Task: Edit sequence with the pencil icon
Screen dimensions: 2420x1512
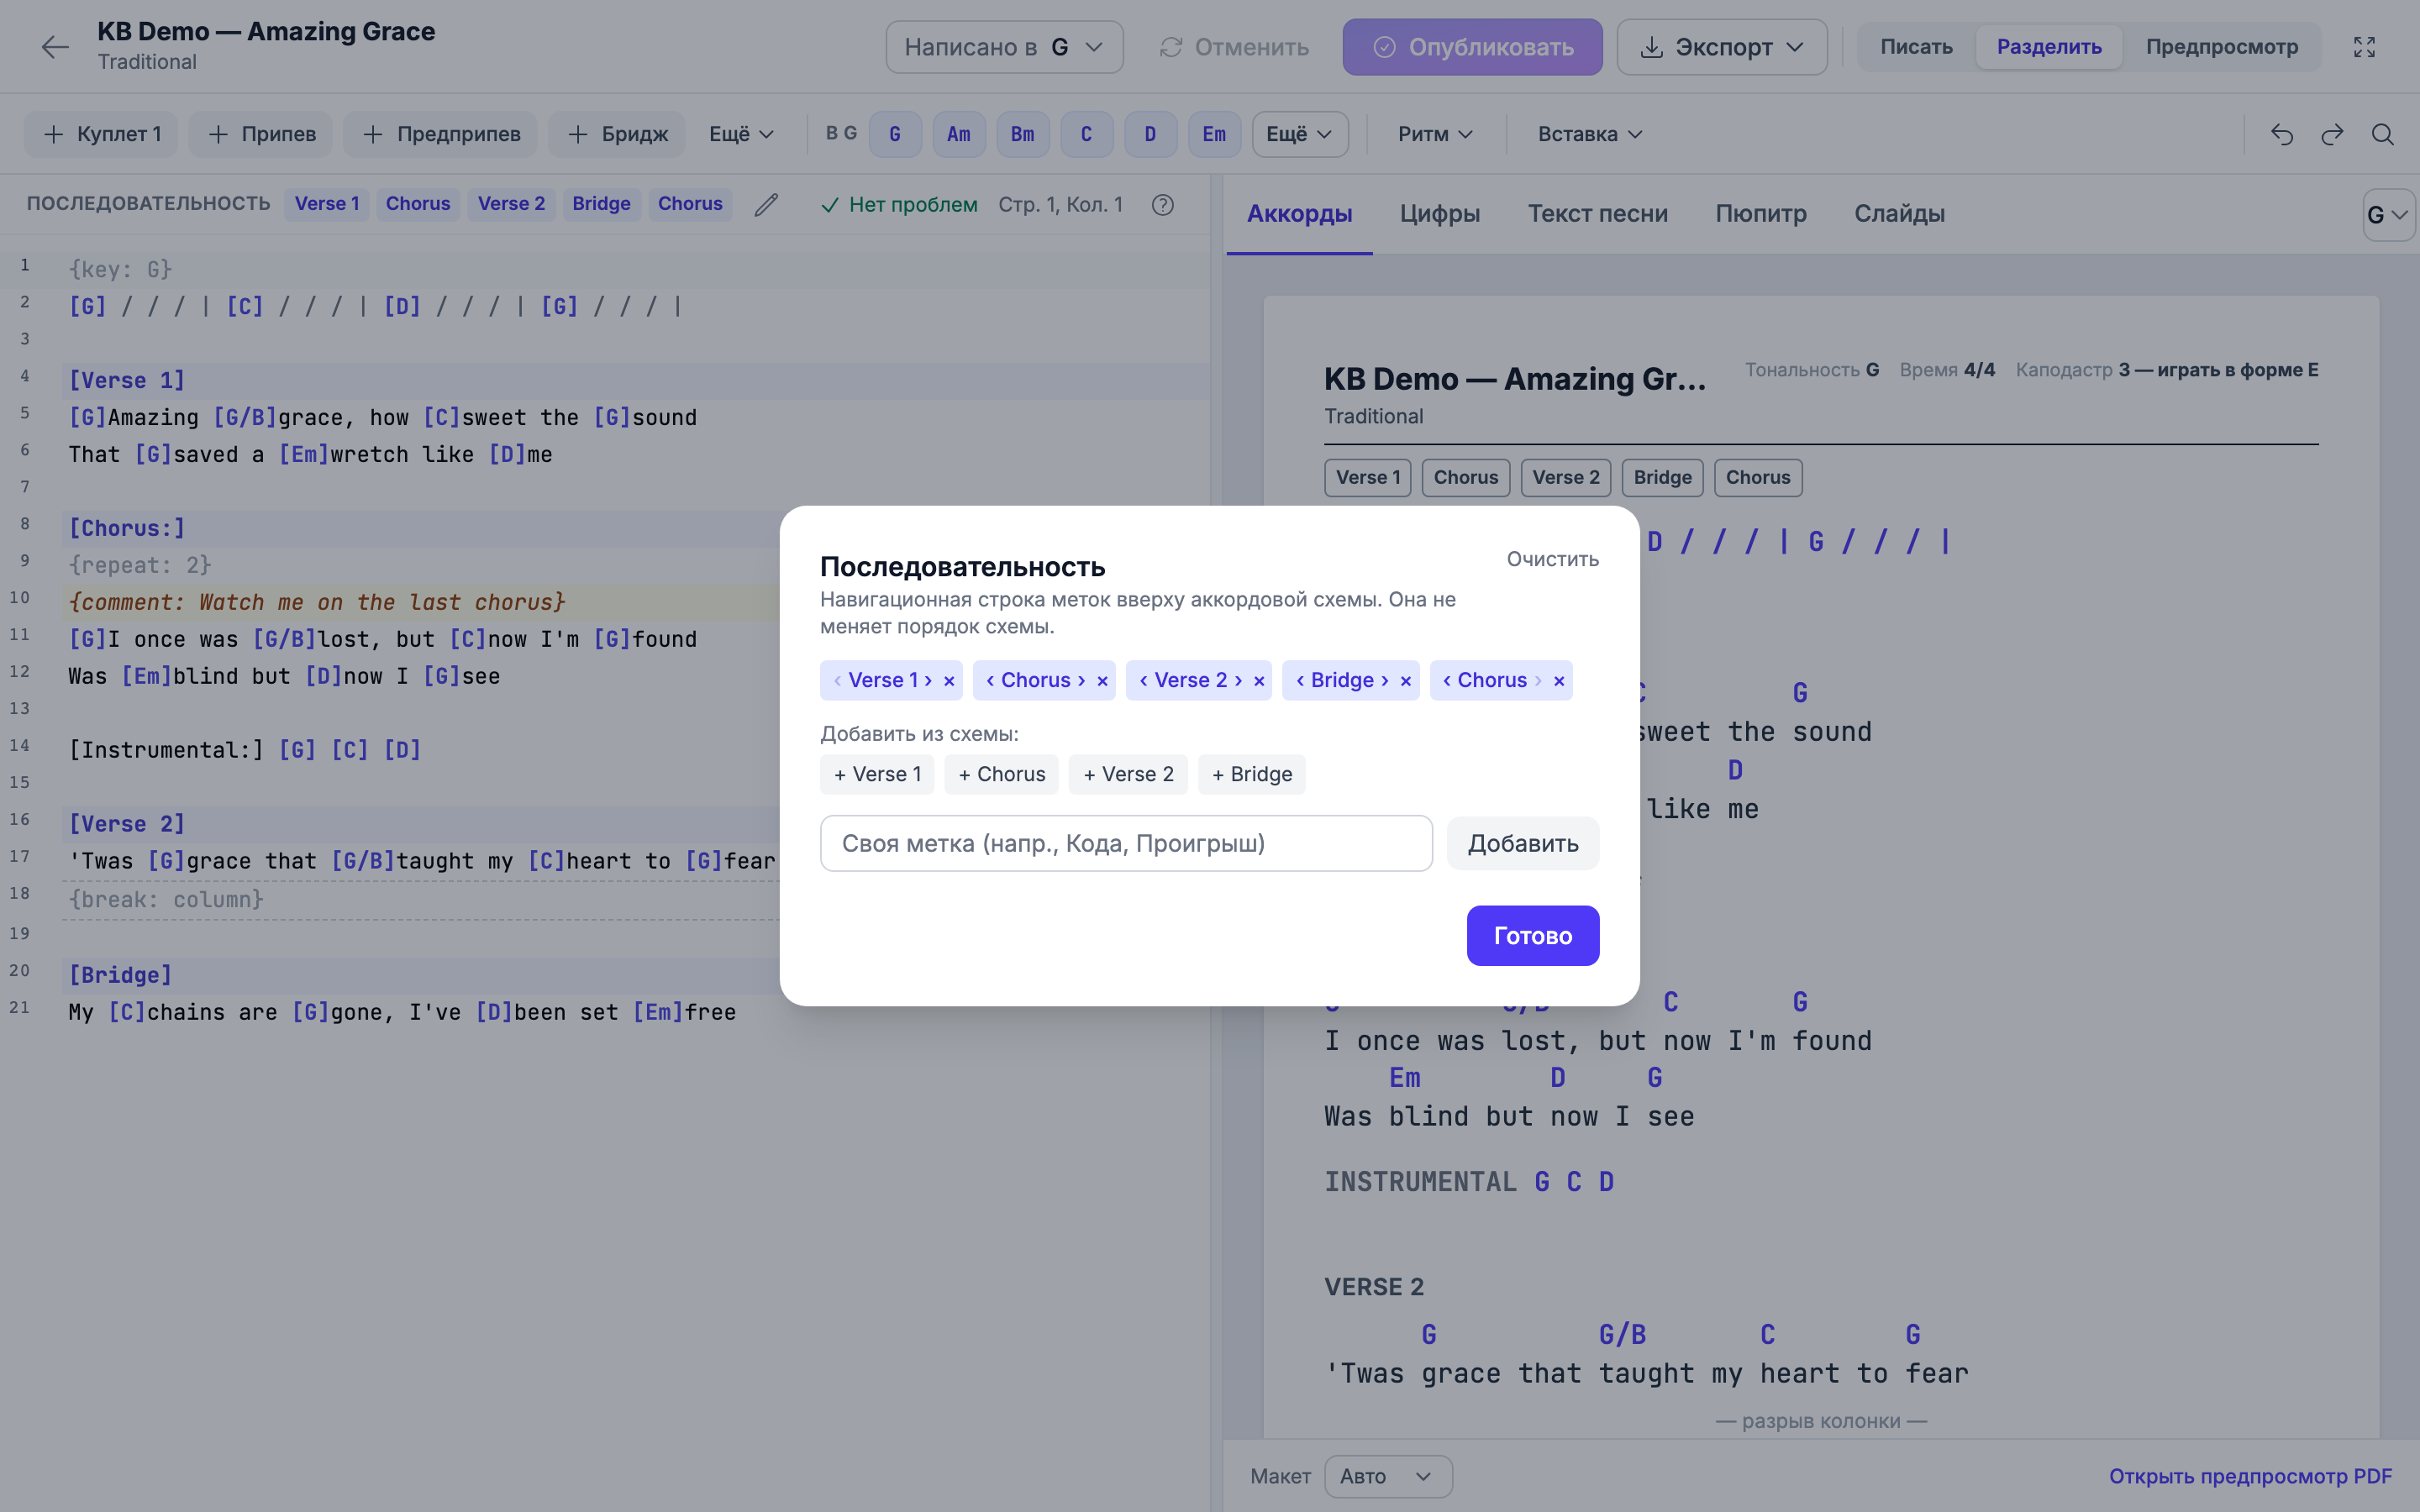Action: (766, 204)
